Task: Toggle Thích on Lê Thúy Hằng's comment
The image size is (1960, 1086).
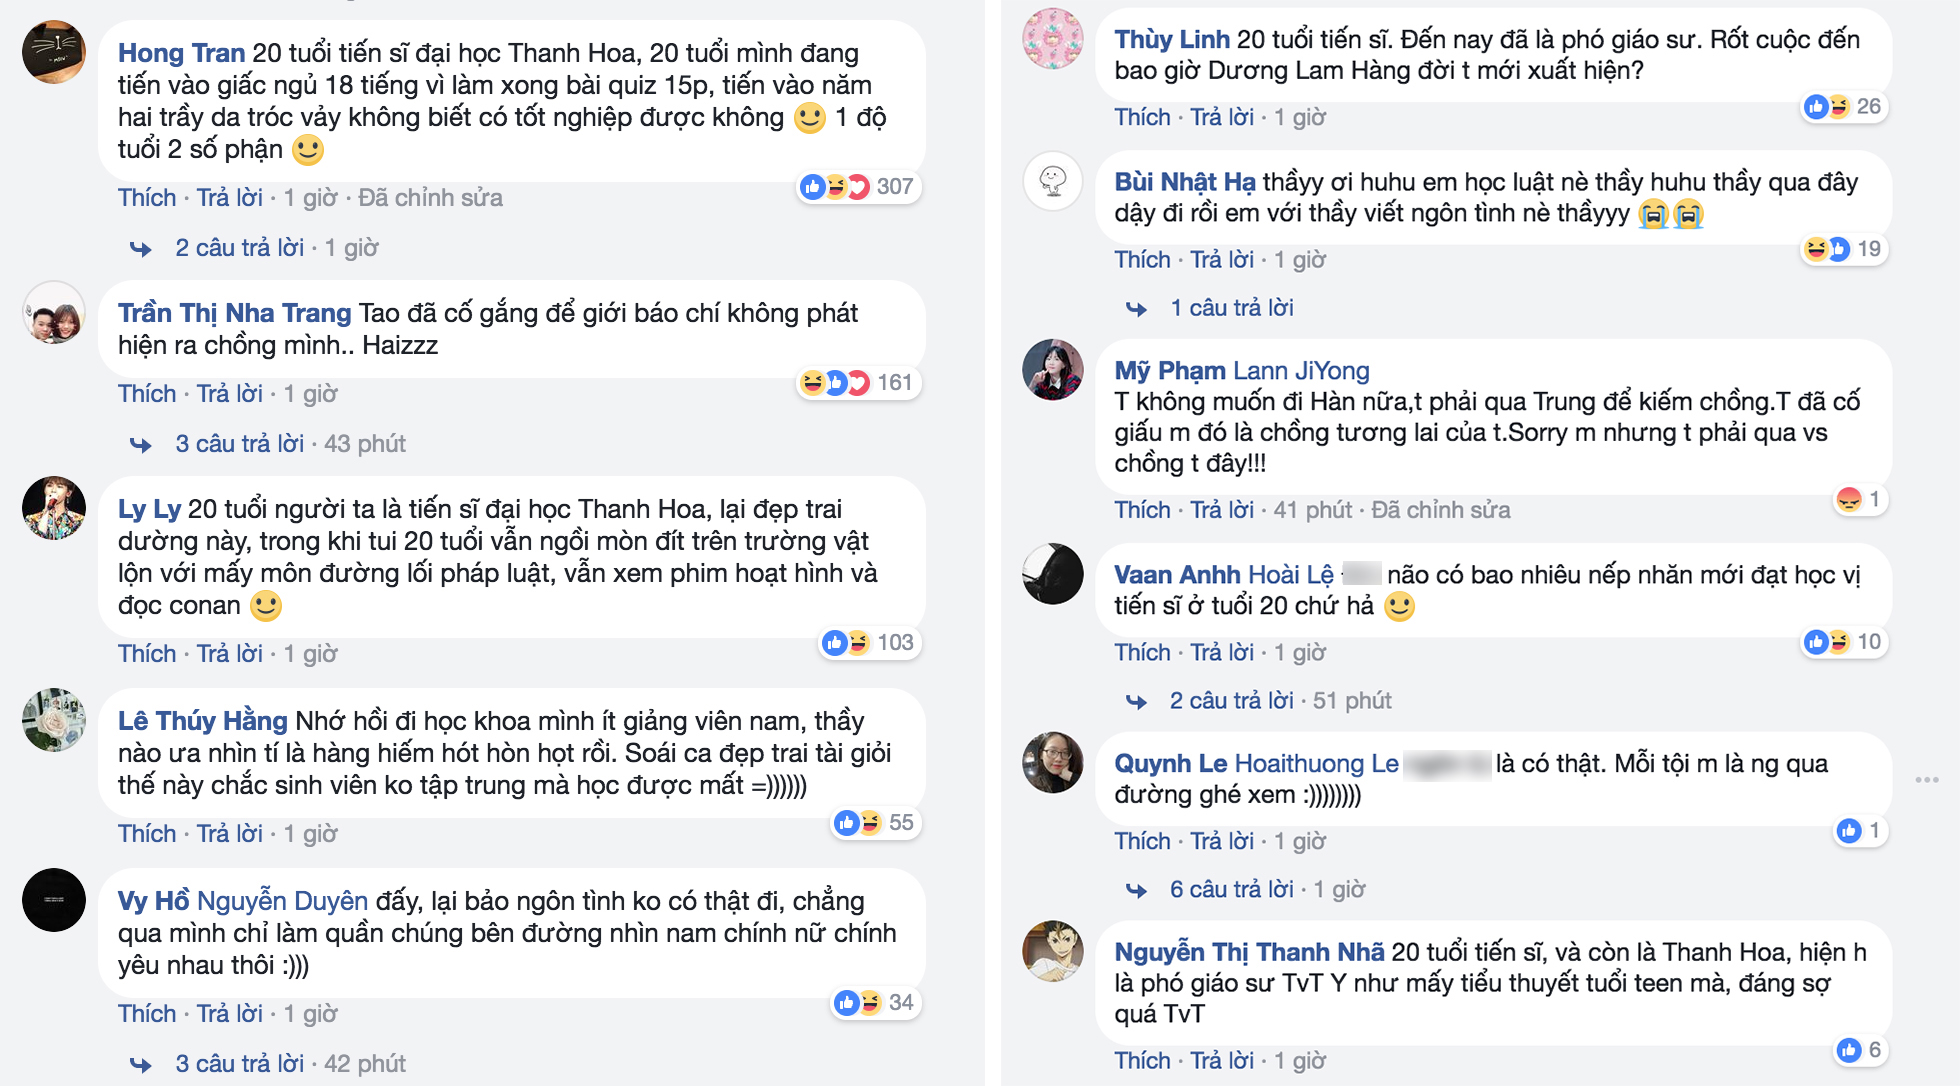Action: coord(147,833)
